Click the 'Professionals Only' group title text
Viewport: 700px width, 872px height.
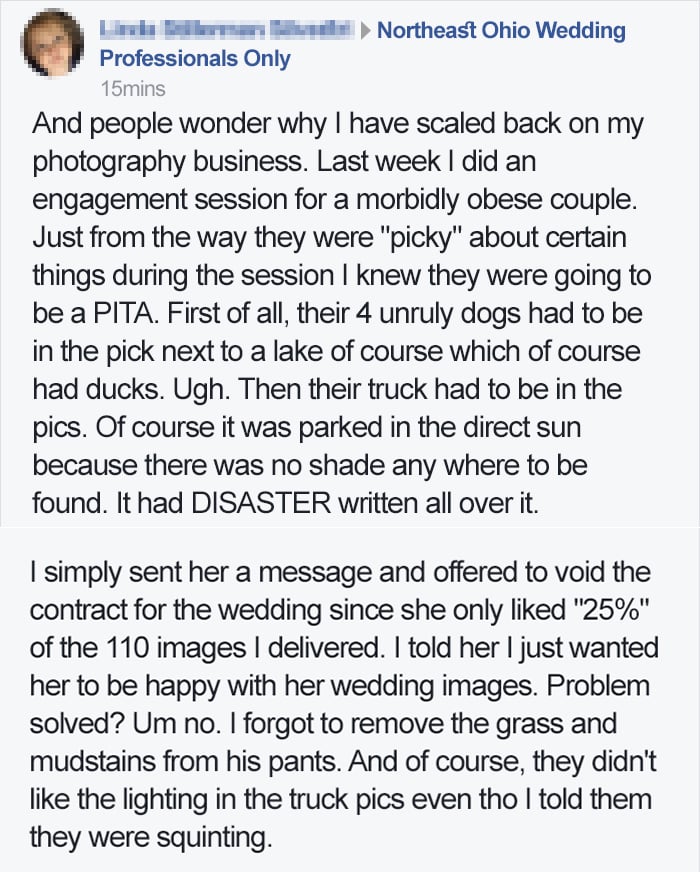click(x=195, y=58)
